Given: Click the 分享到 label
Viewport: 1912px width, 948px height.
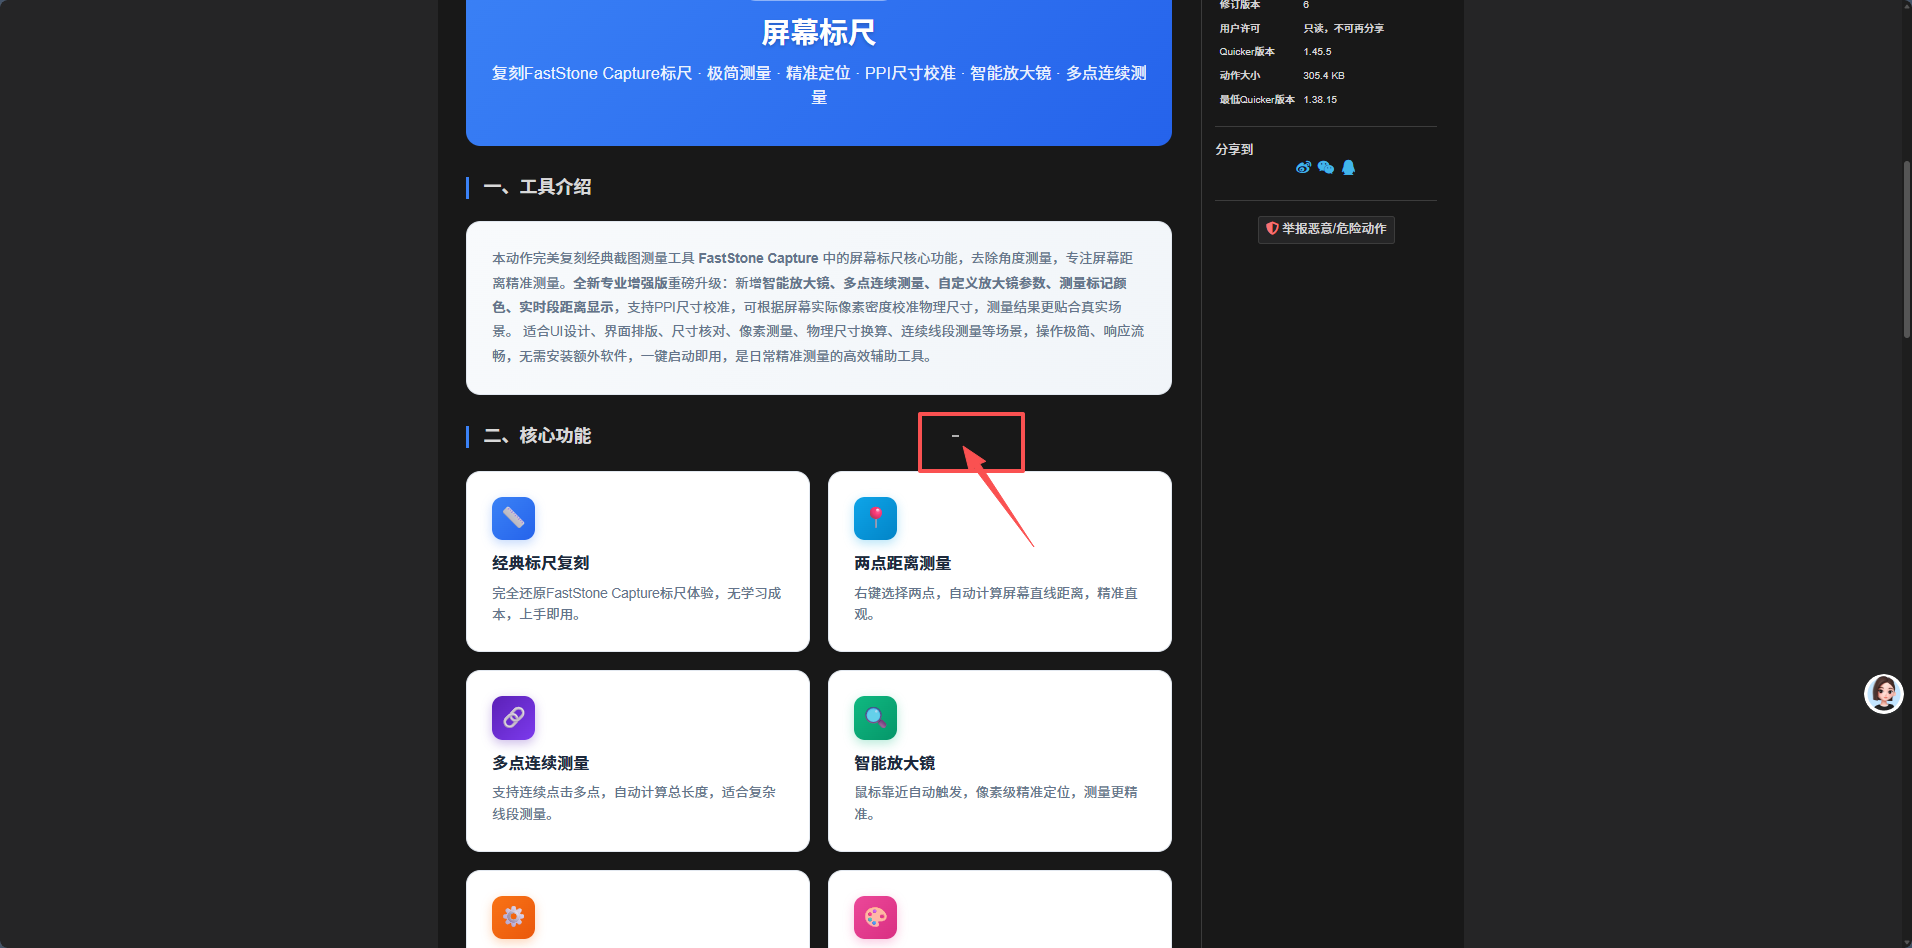Looking at the screenshot, I should [x=1234, y=149].
